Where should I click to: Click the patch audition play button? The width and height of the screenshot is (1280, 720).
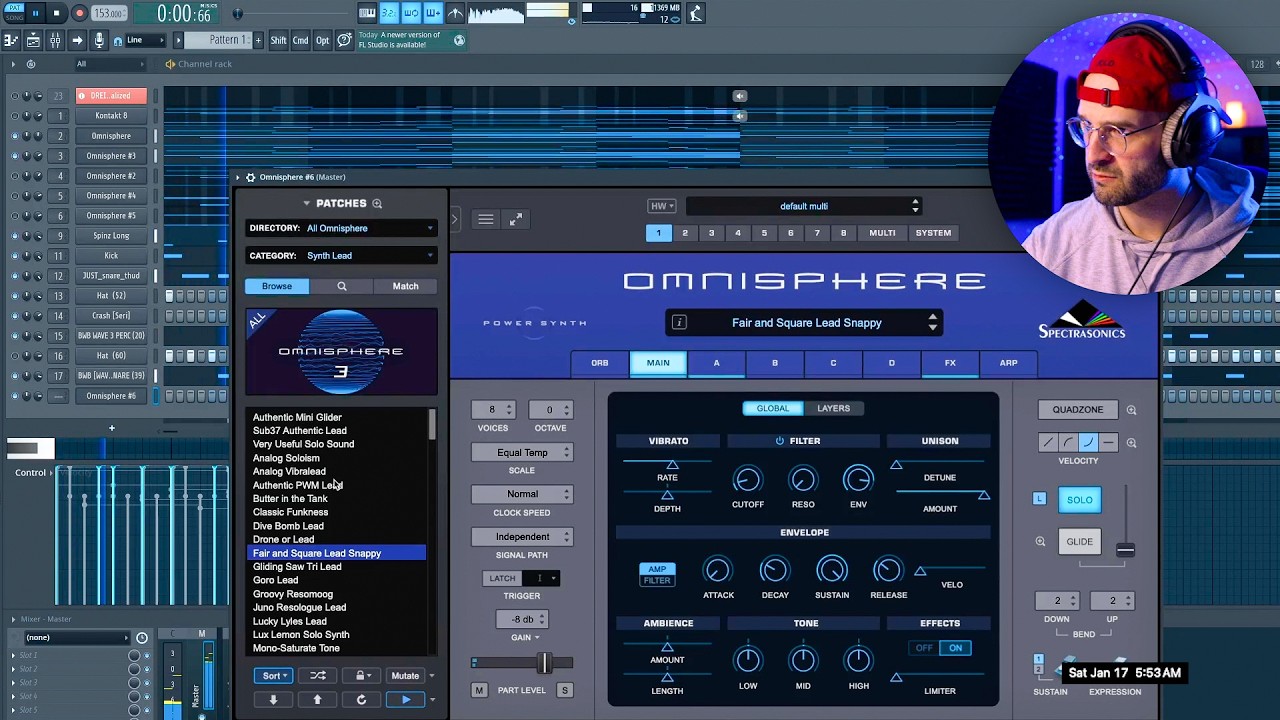(405, 700)
